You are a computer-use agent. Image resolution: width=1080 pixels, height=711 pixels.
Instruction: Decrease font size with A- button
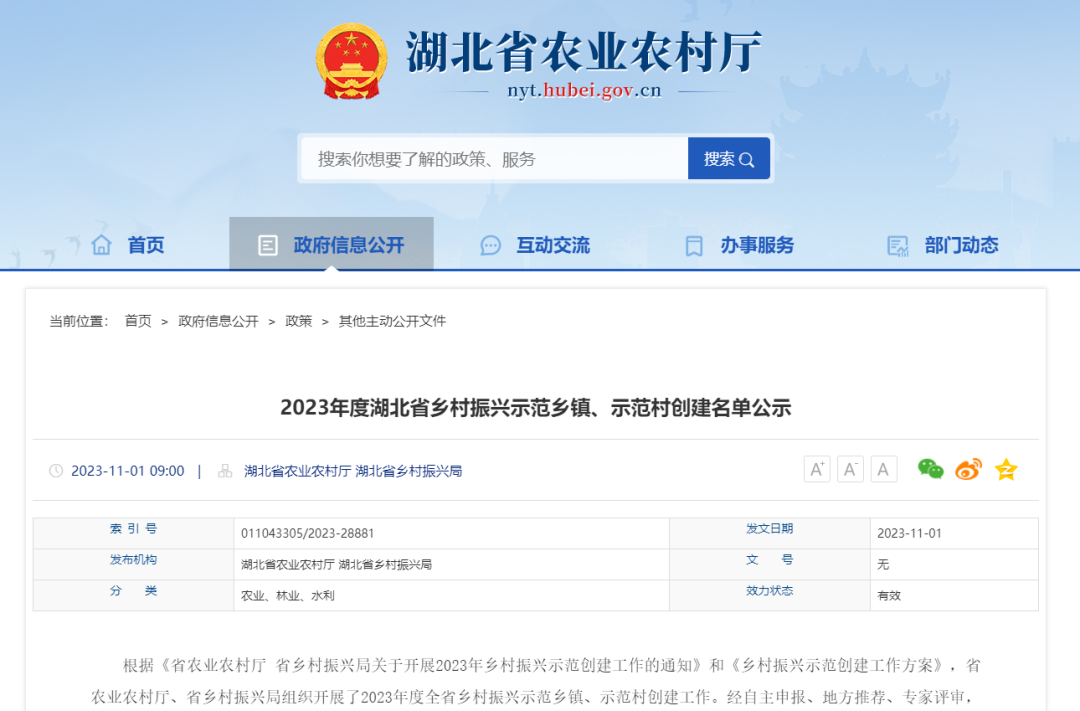coord(850,469)
